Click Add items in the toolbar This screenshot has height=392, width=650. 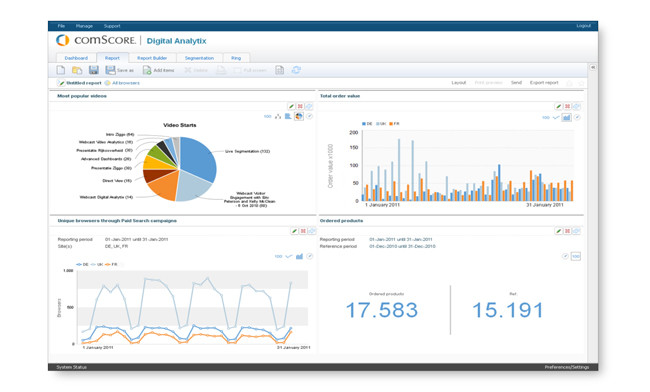[x=158, y=70]
